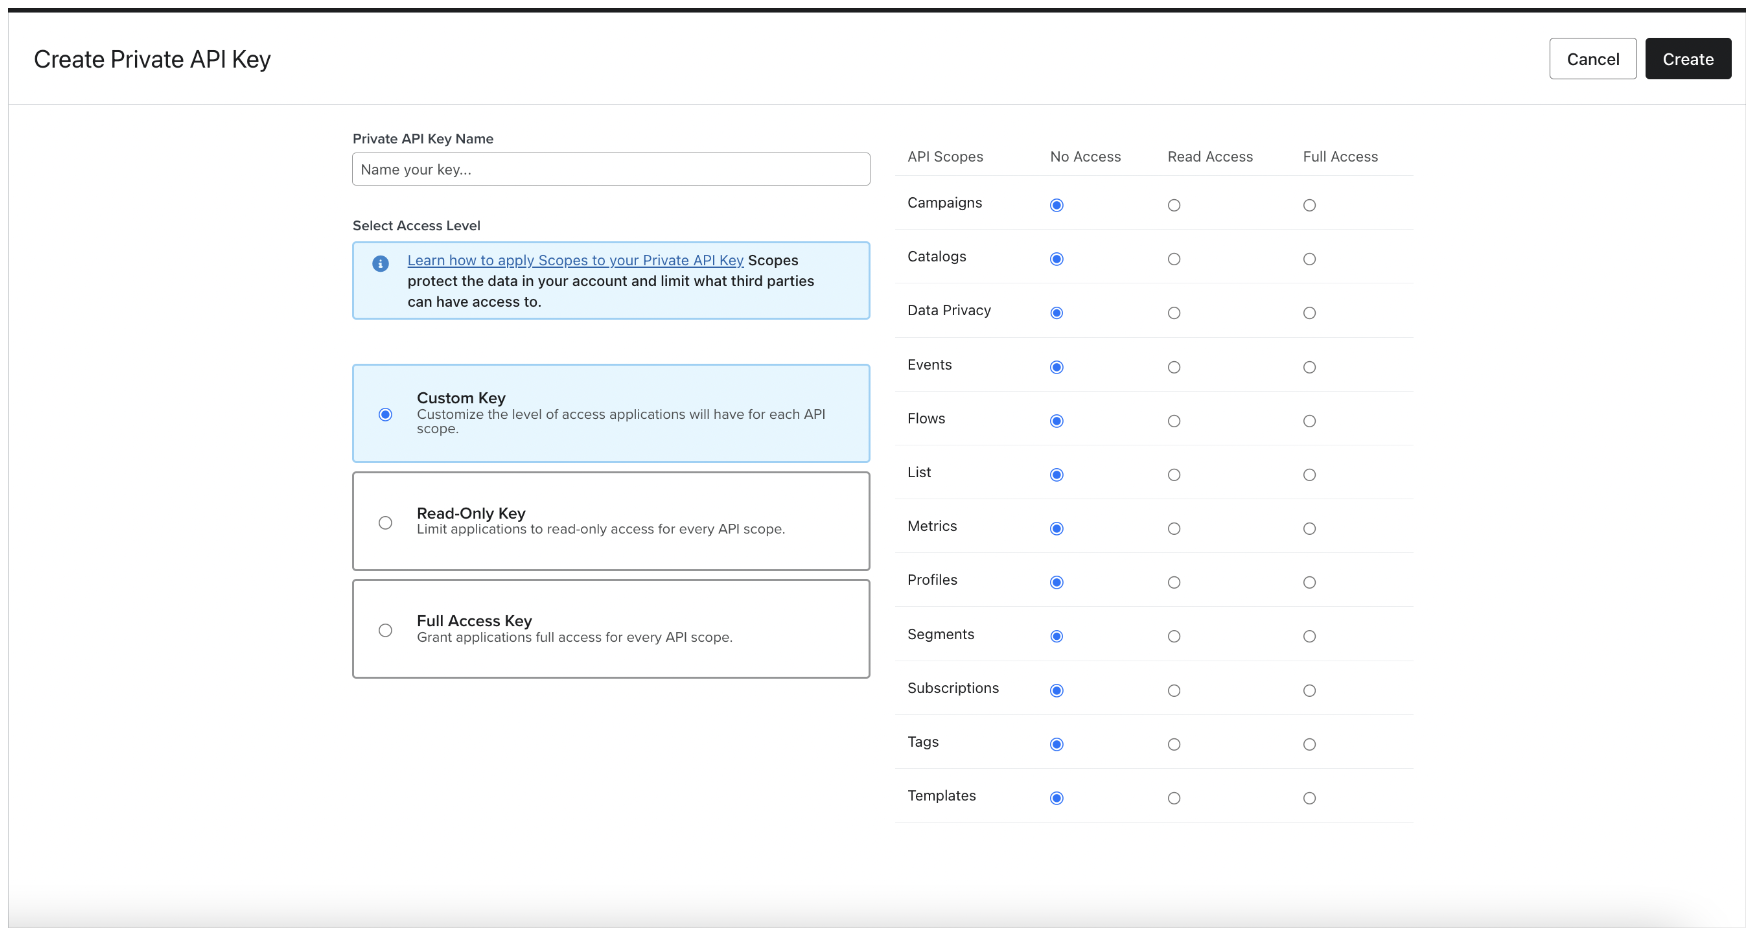The height and width of the screenshot is (940, 1754).
Task: Set Subscriptions to Full Access
Action: click(1309, 691)
